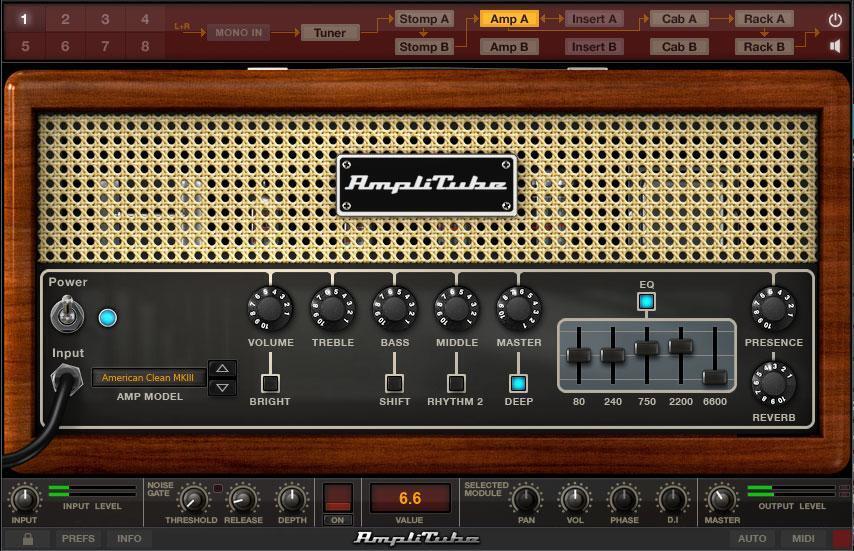Click the bottom-bar MASTER output knob

point(721,499)
